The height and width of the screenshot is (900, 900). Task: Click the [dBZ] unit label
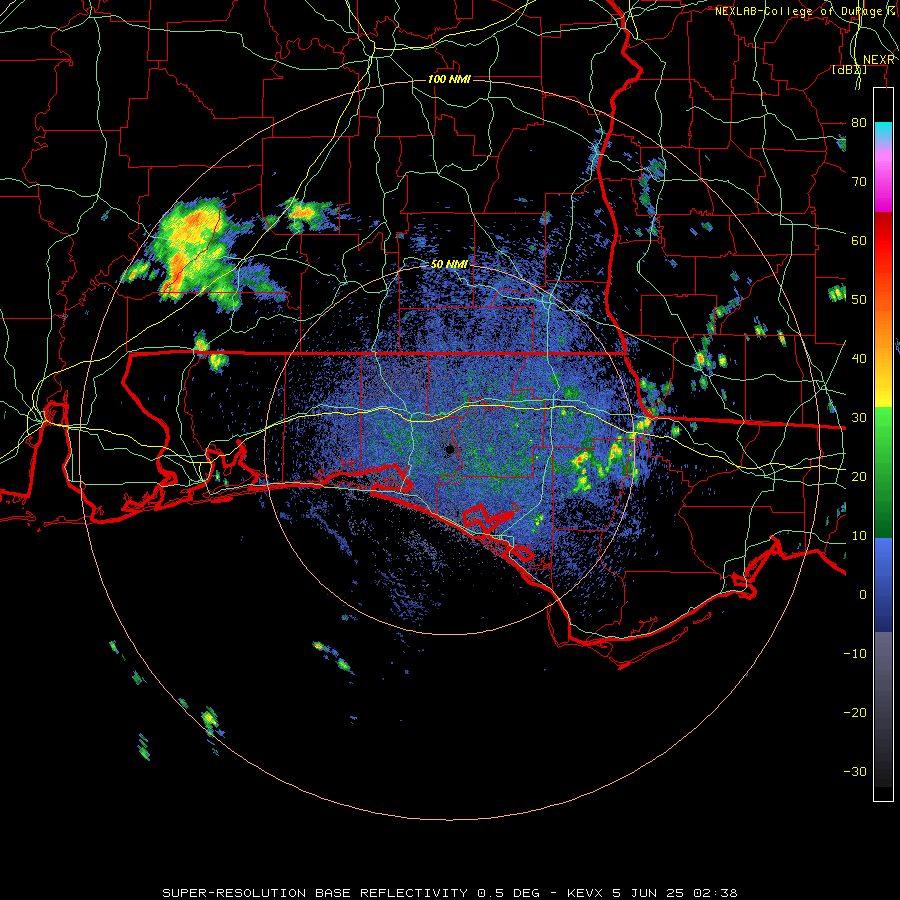(849, 69)
